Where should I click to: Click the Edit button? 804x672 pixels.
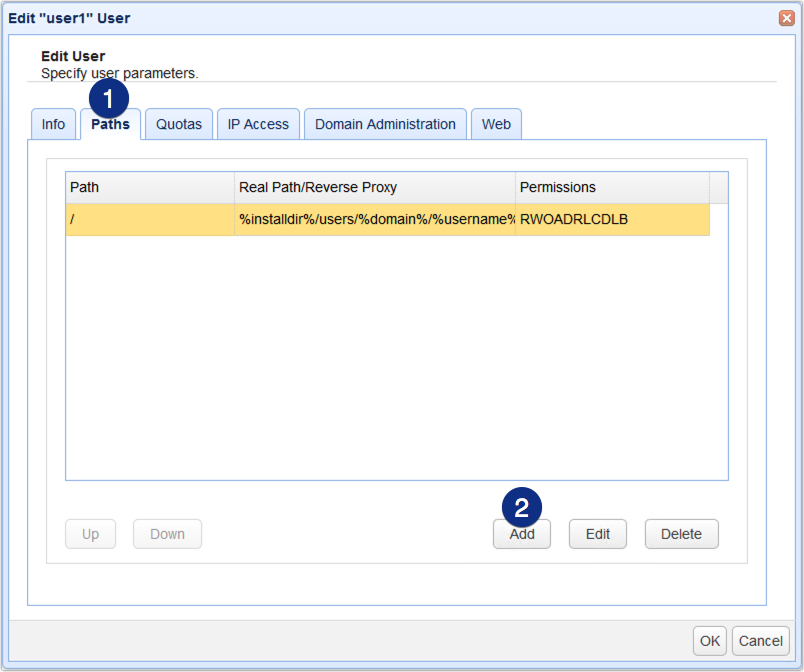pyautogui.click(x=597, y=534)
